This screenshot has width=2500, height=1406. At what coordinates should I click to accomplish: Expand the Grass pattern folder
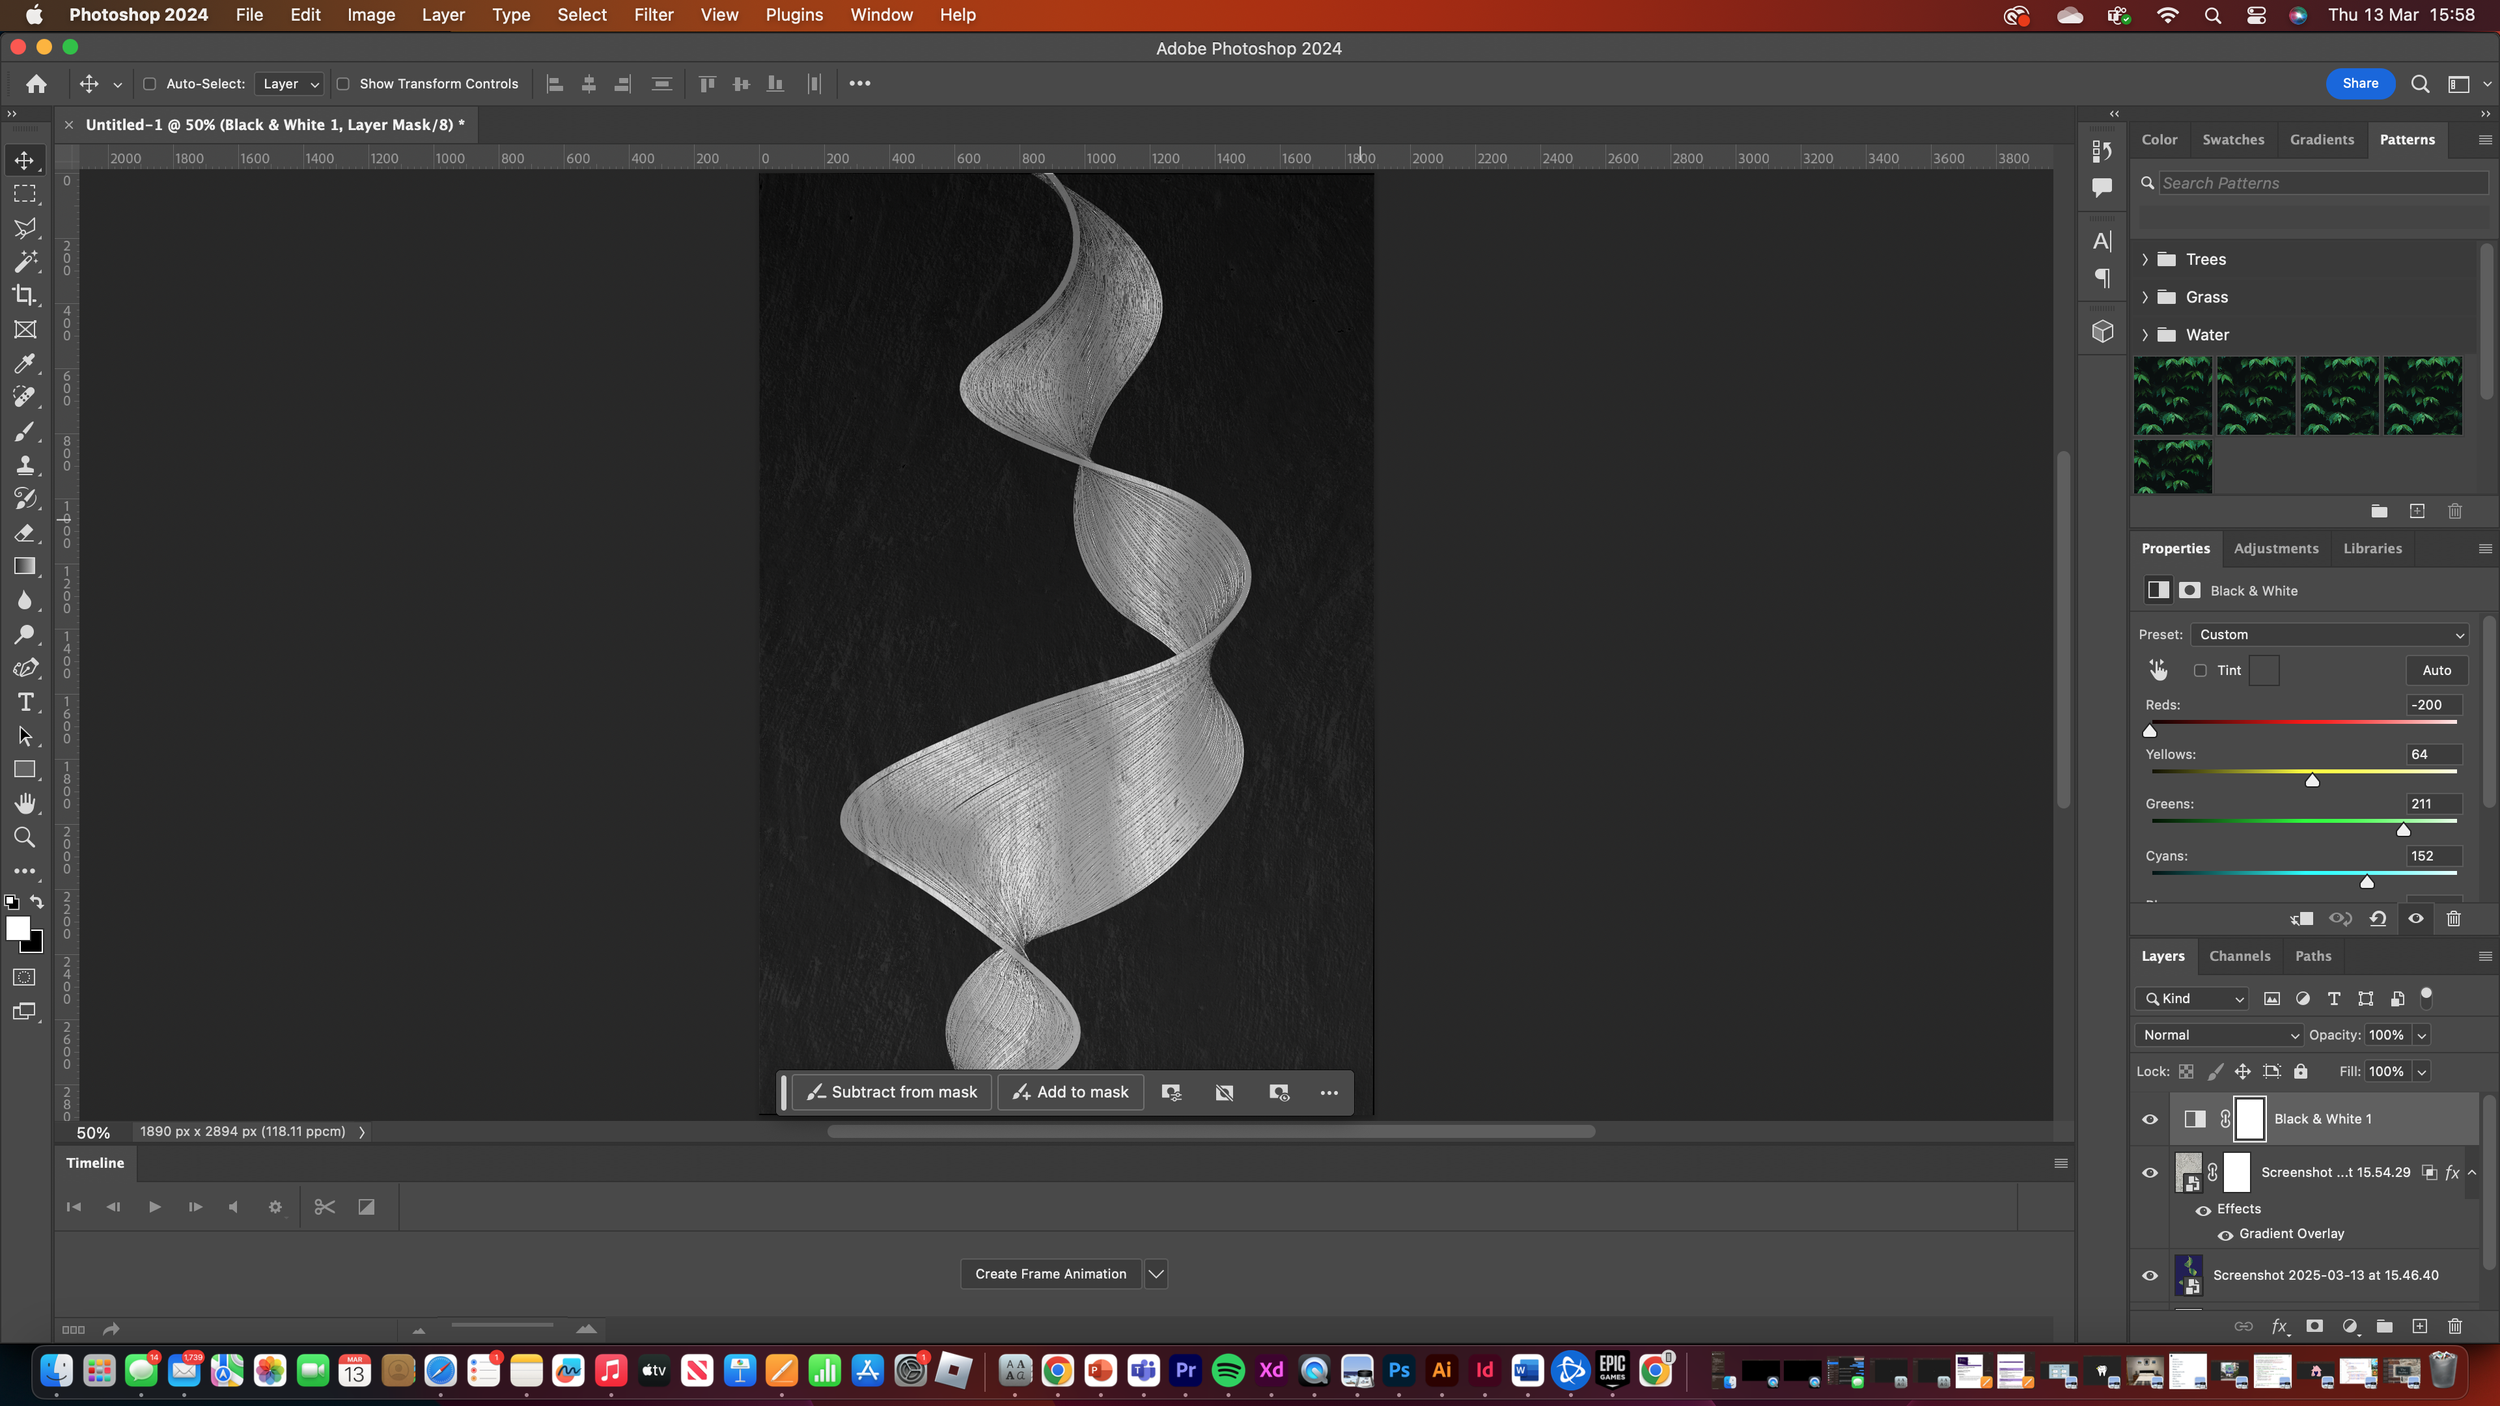[x=2144, y=298]
